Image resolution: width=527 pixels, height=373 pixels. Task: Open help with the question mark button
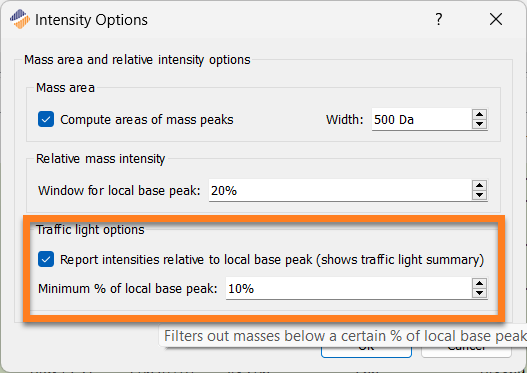point(439,19)
